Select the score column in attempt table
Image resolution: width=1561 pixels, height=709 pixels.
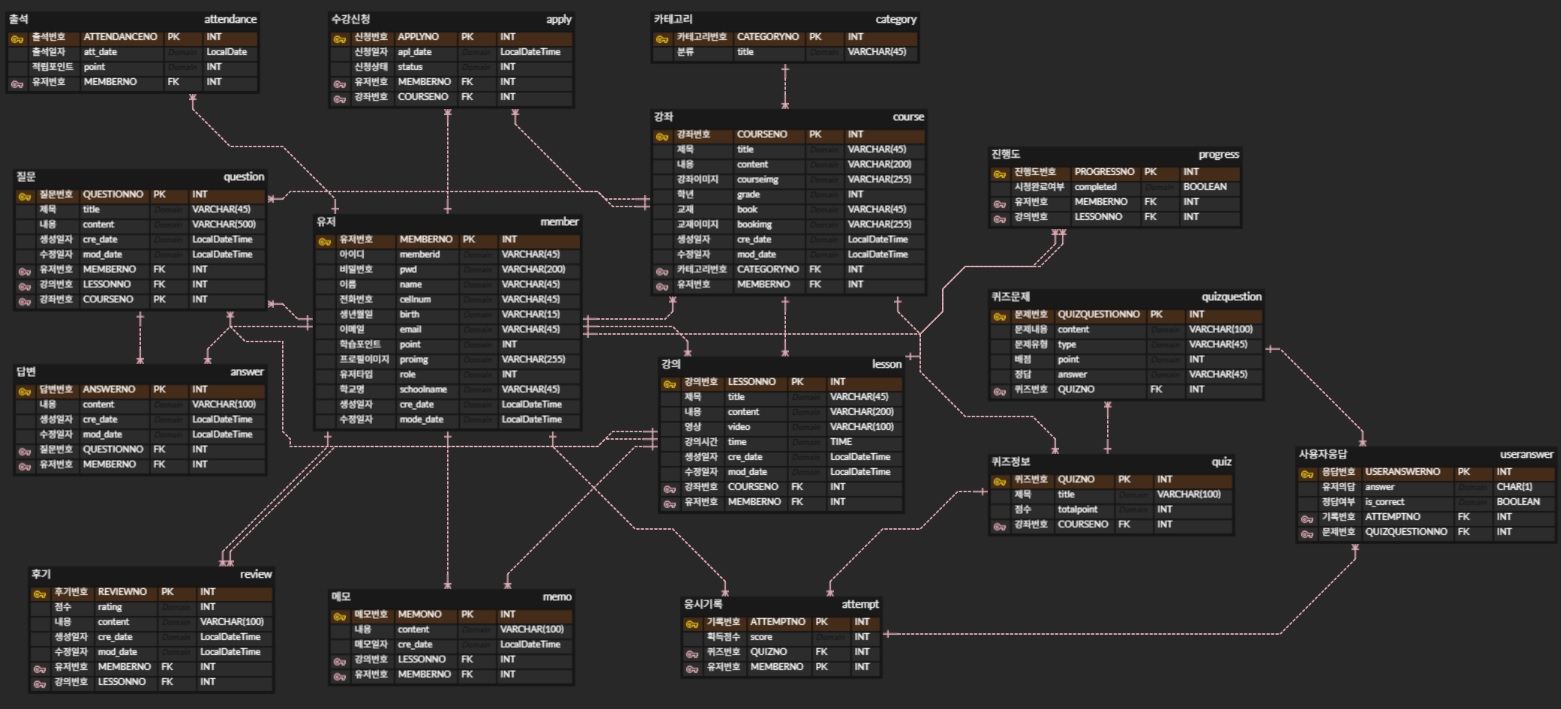[761, 637]
